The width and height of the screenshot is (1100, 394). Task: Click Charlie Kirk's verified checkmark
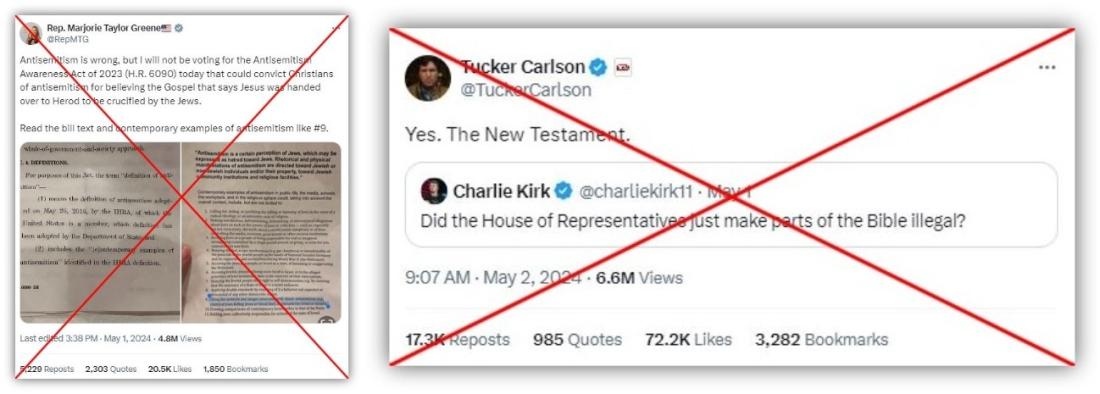point(563,191)
